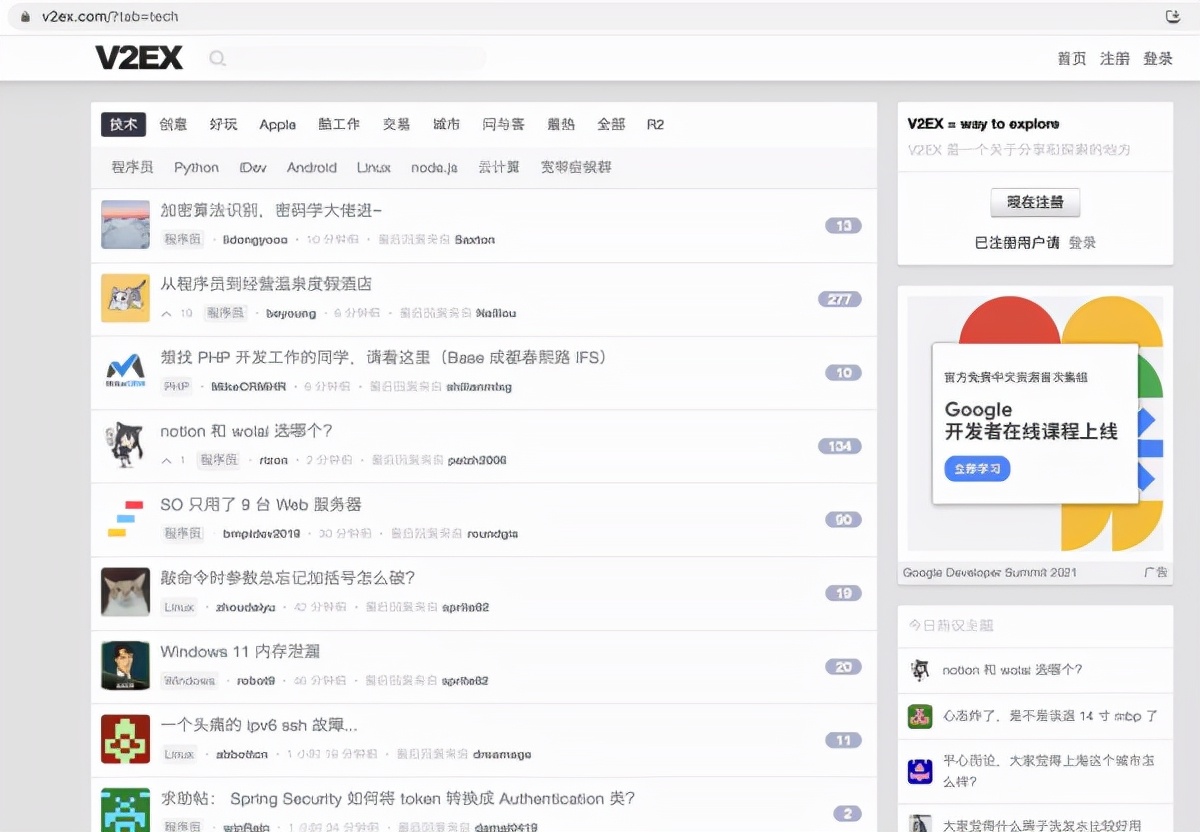Screen dimensions: 1200x832
Task: Click the MikeCRMHR company avatar on the PHP job post
Action: pyautogui.click(x=124, y=372)
